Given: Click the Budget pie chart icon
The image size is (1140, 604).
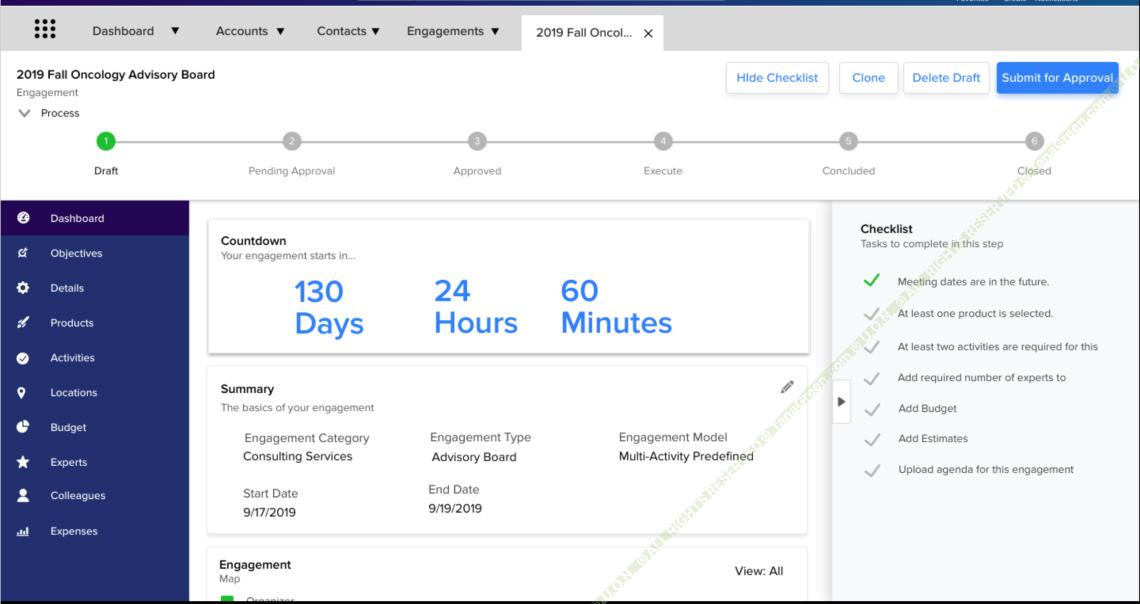Looking at the screenshot, I should [23, 427].
